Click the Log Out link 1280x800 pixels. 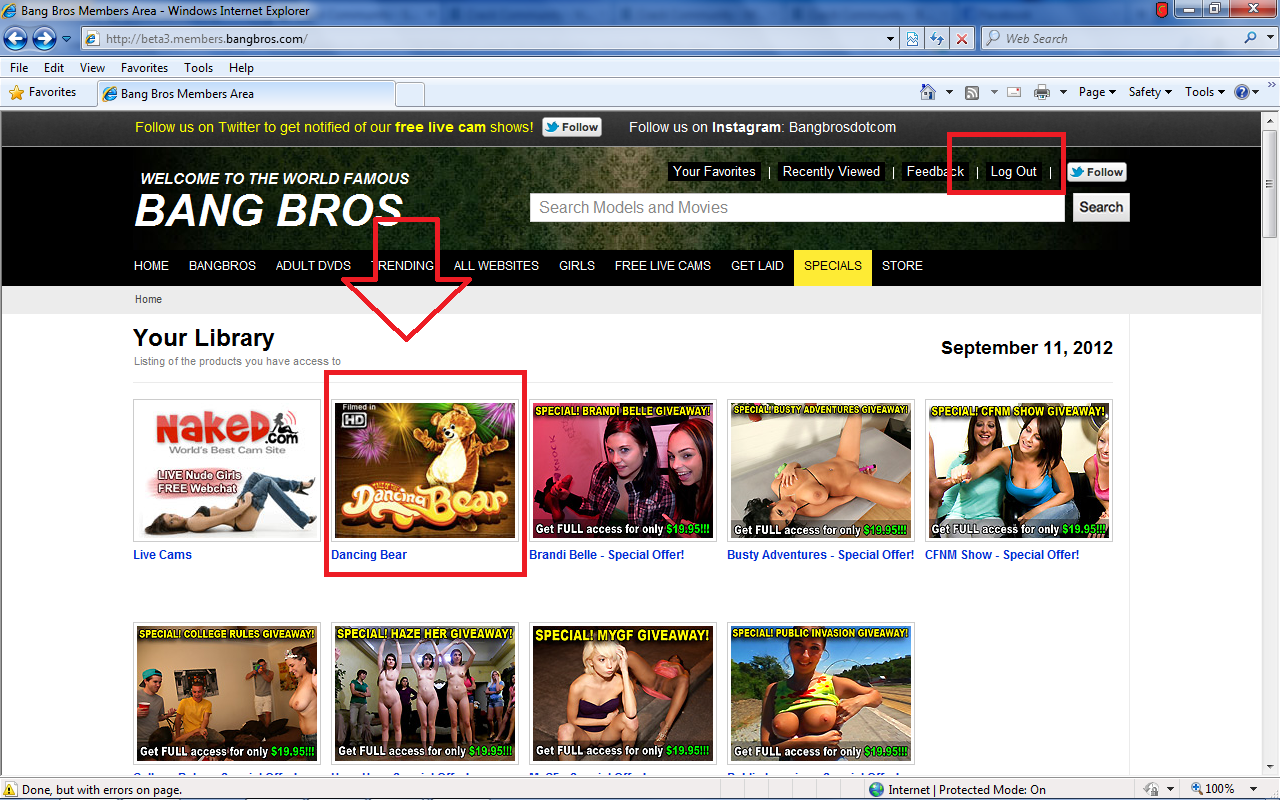(1013, 172)
